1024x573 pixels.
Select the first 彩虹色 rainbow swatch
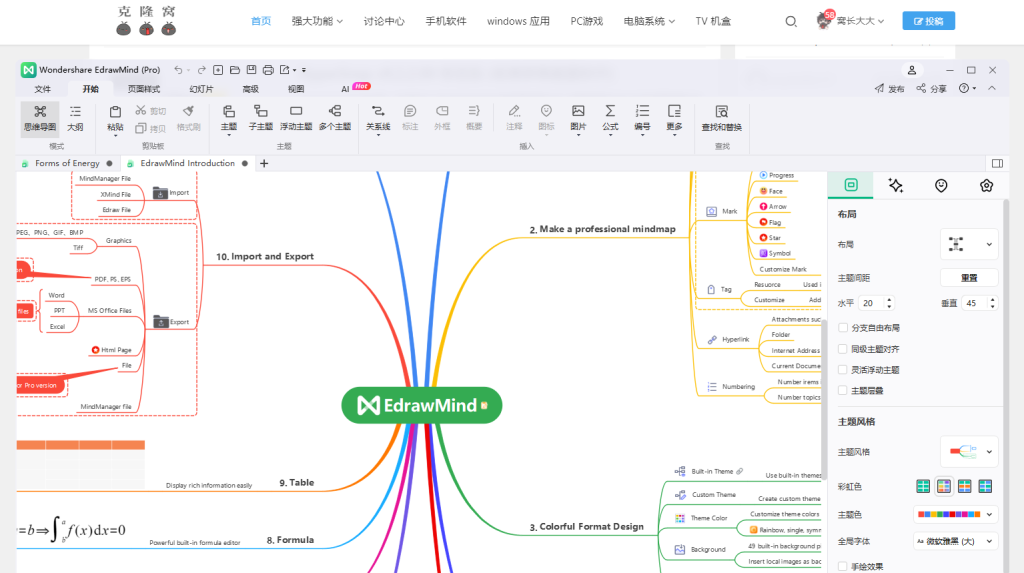click(x=923, y=486)
